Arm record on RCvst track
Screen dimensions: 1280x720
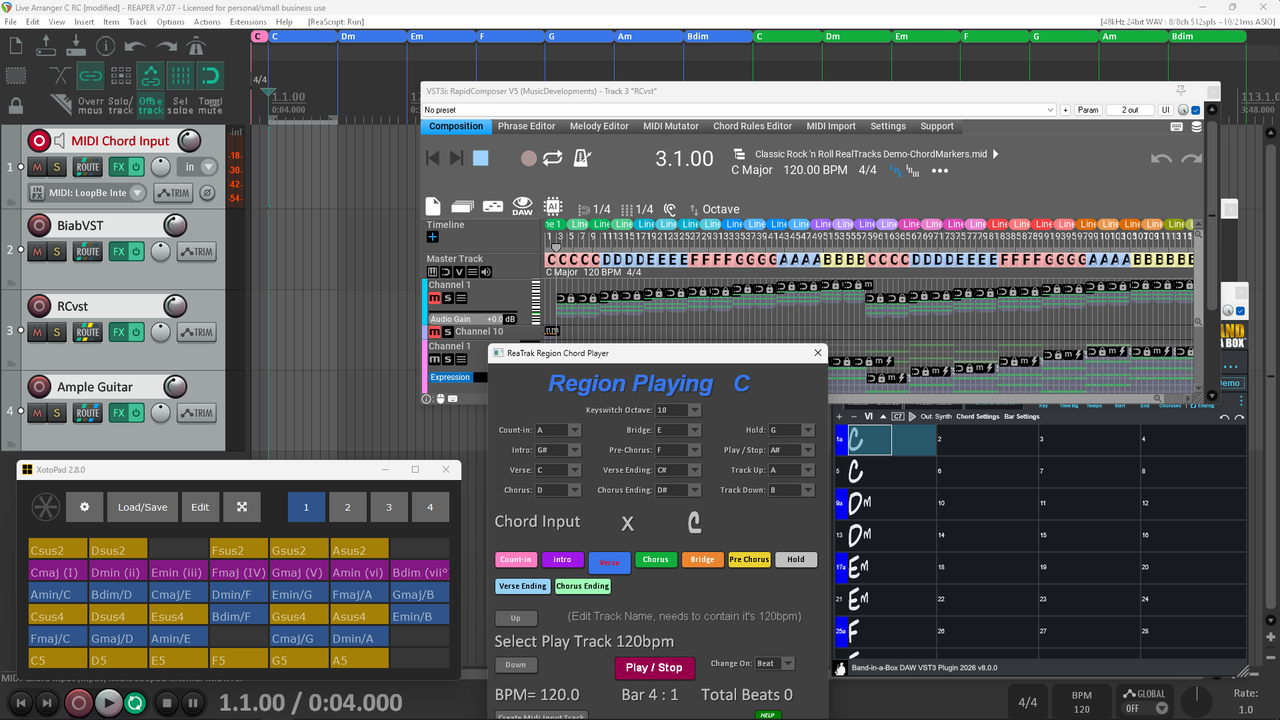39,306
